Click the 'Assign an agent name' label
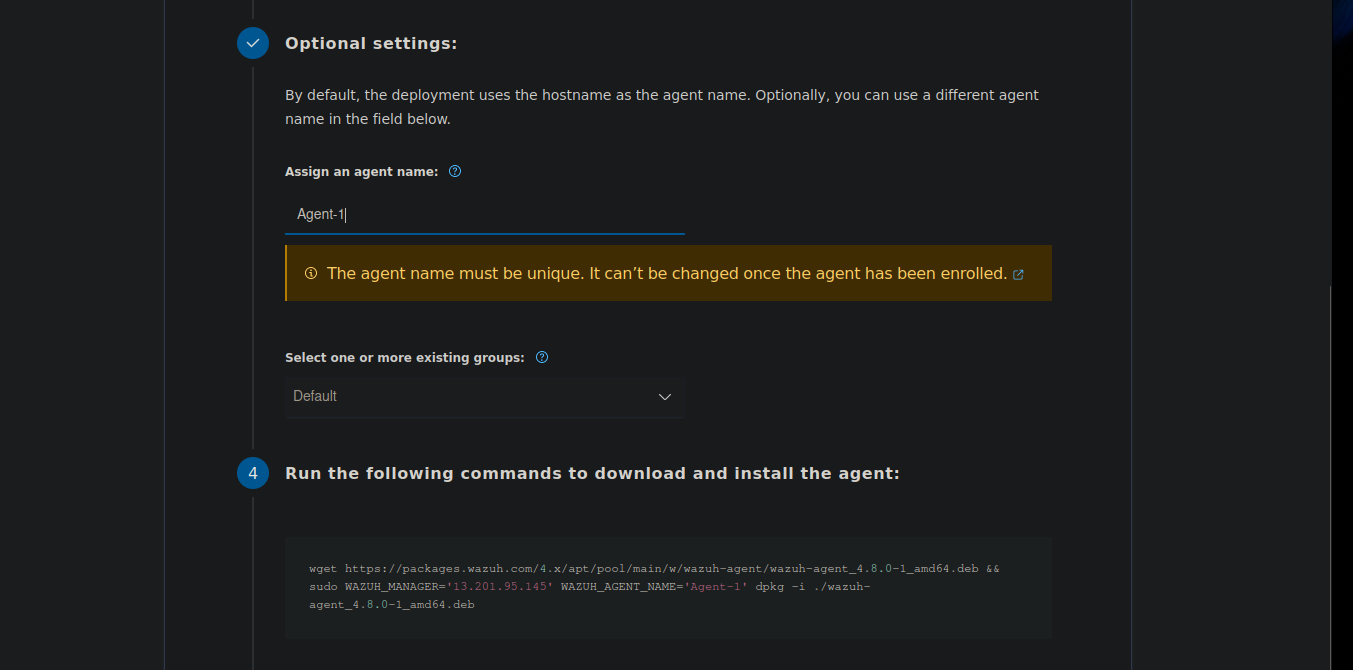The height and width of the screenshot is (670, 1353). pos(362,171)
